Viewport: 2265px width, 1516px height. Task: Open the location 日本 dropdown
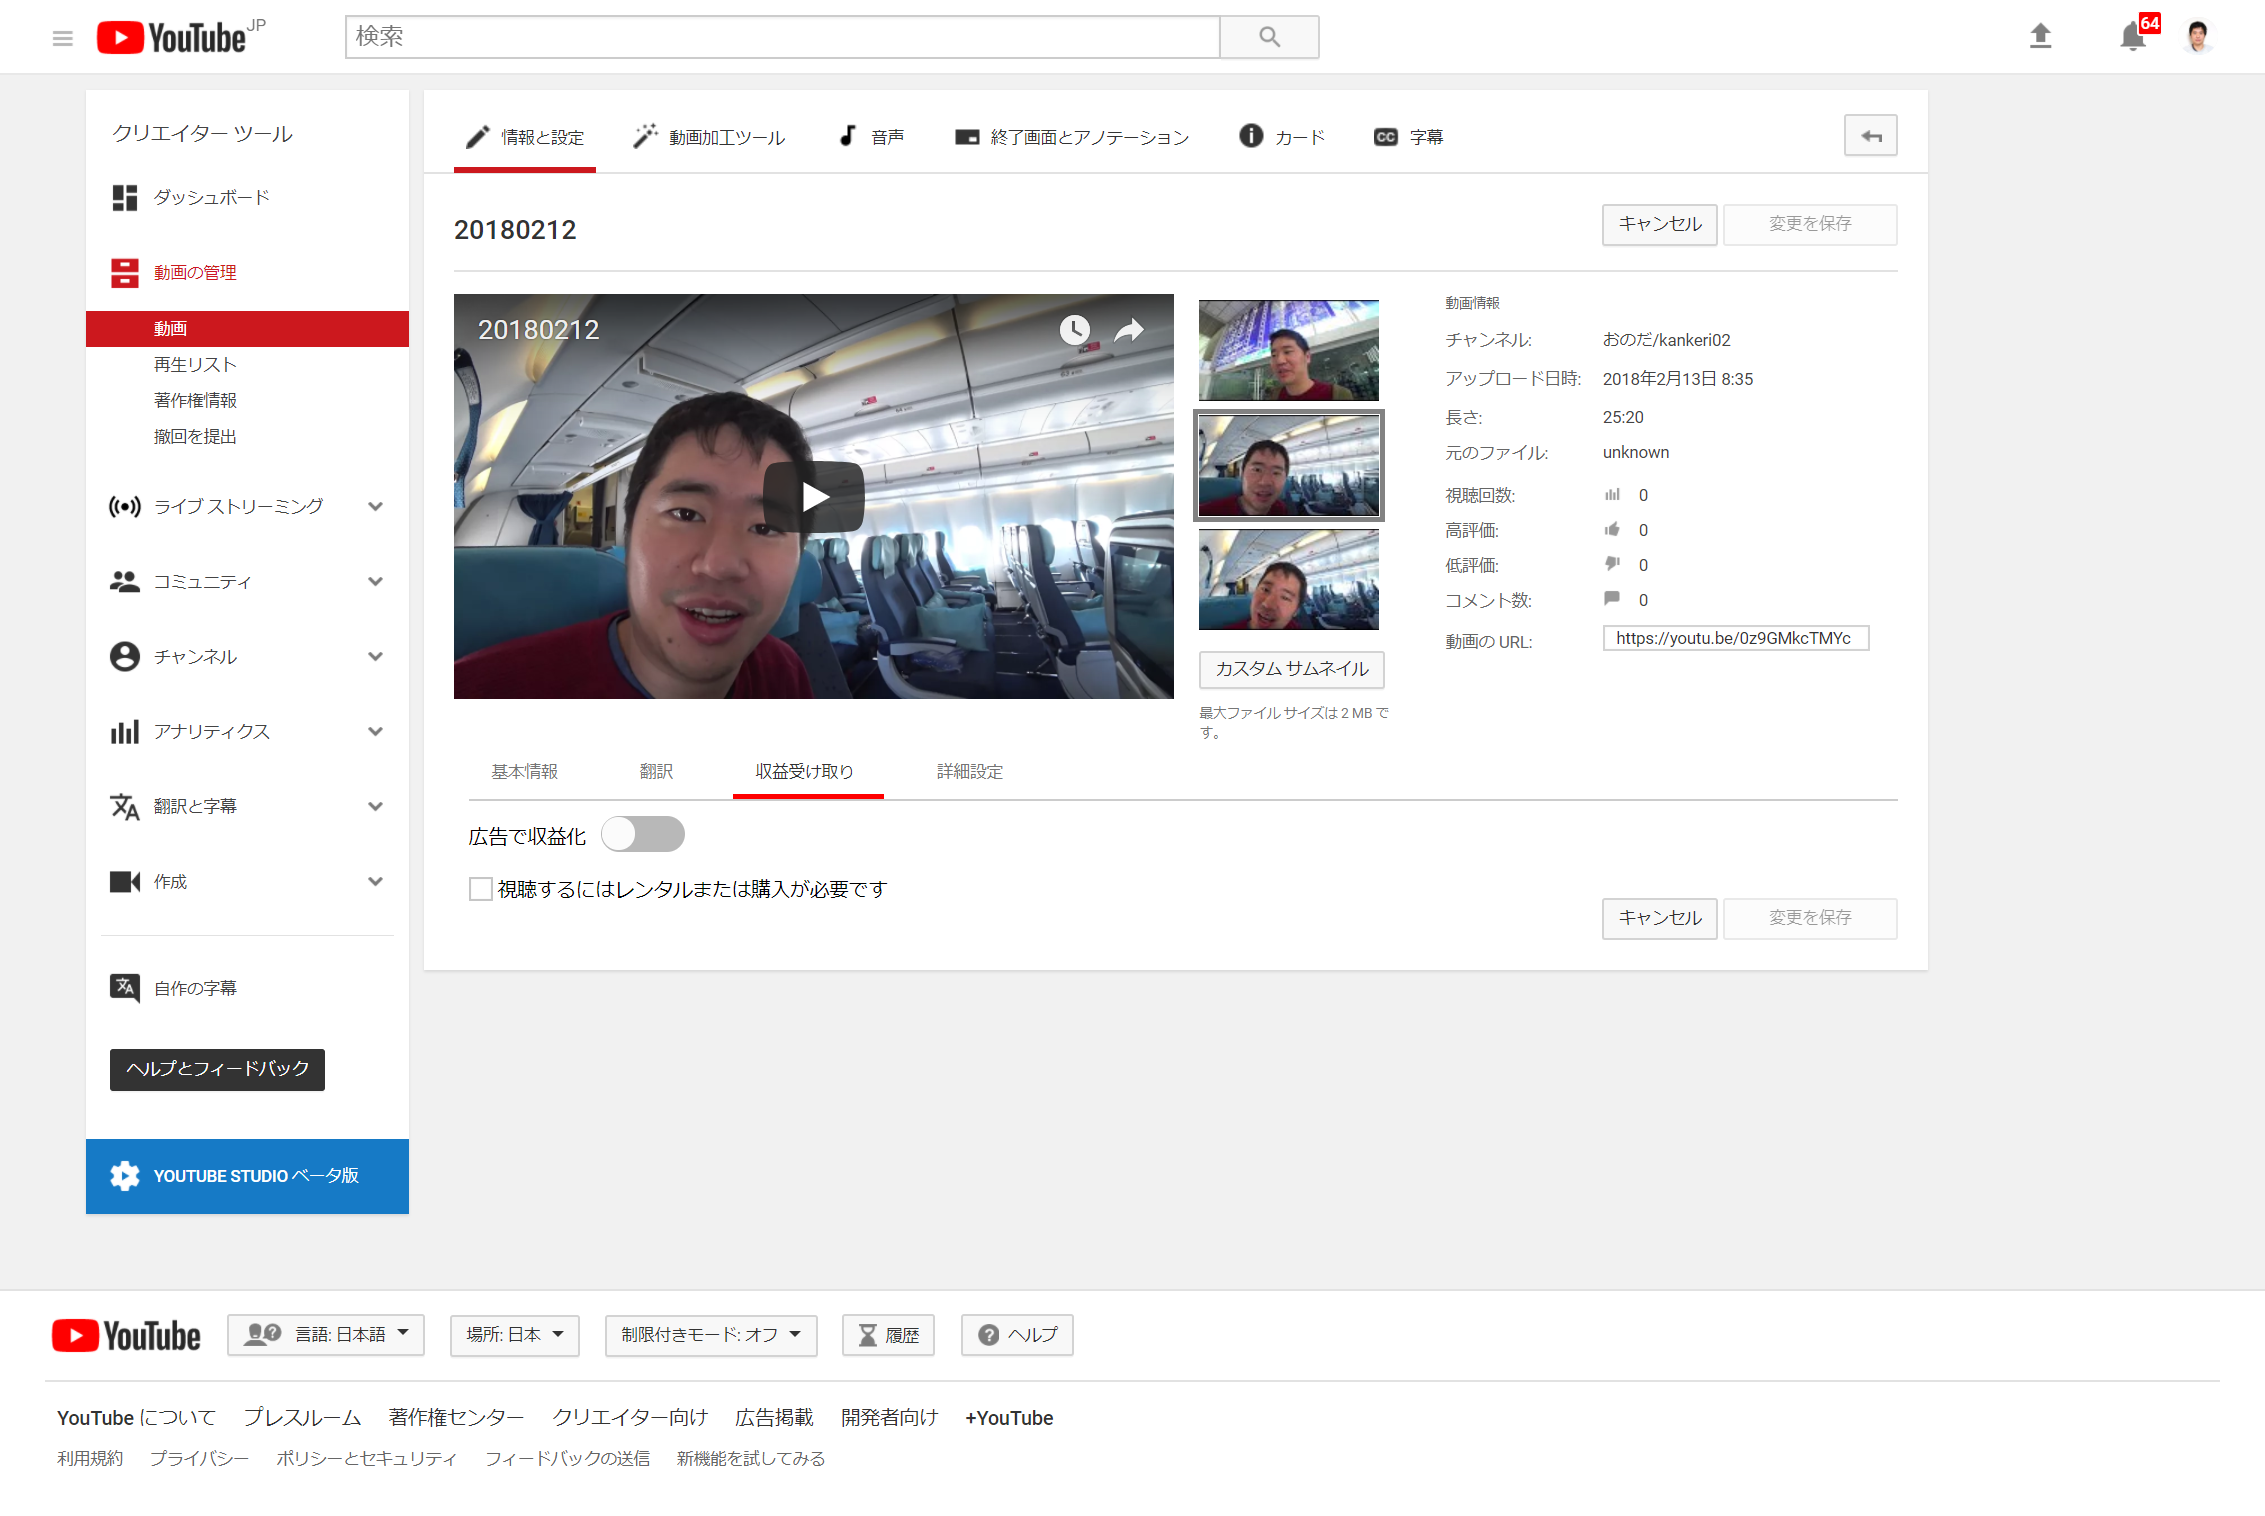[x=515, y=1335]
